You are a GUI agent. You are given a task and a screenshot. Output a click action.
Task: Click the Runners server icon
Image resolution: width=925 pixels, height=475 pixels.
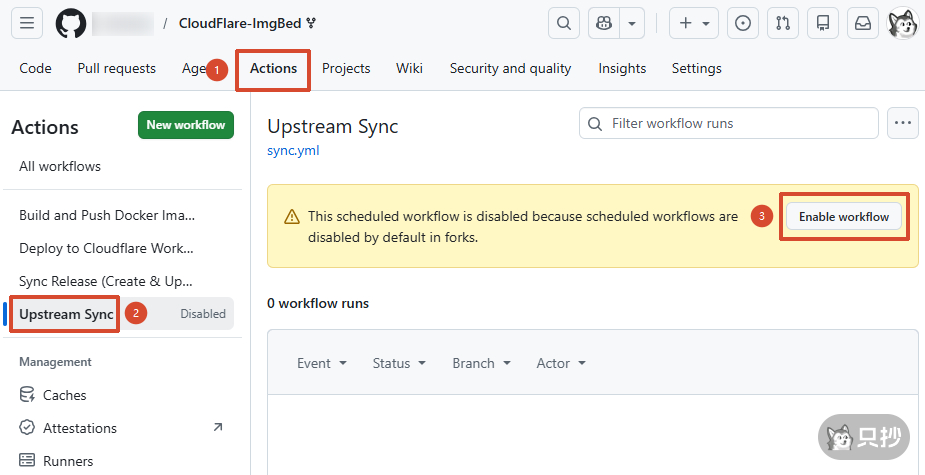[27, 460]
